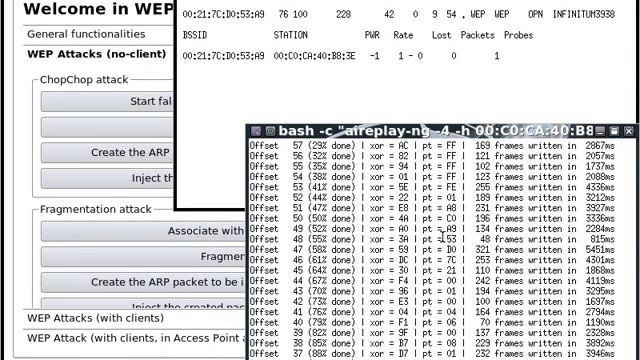Screen dimensions: 640x360
Task: Click the Start fake authentication button under ChopChop
Action: click(107, 101)
